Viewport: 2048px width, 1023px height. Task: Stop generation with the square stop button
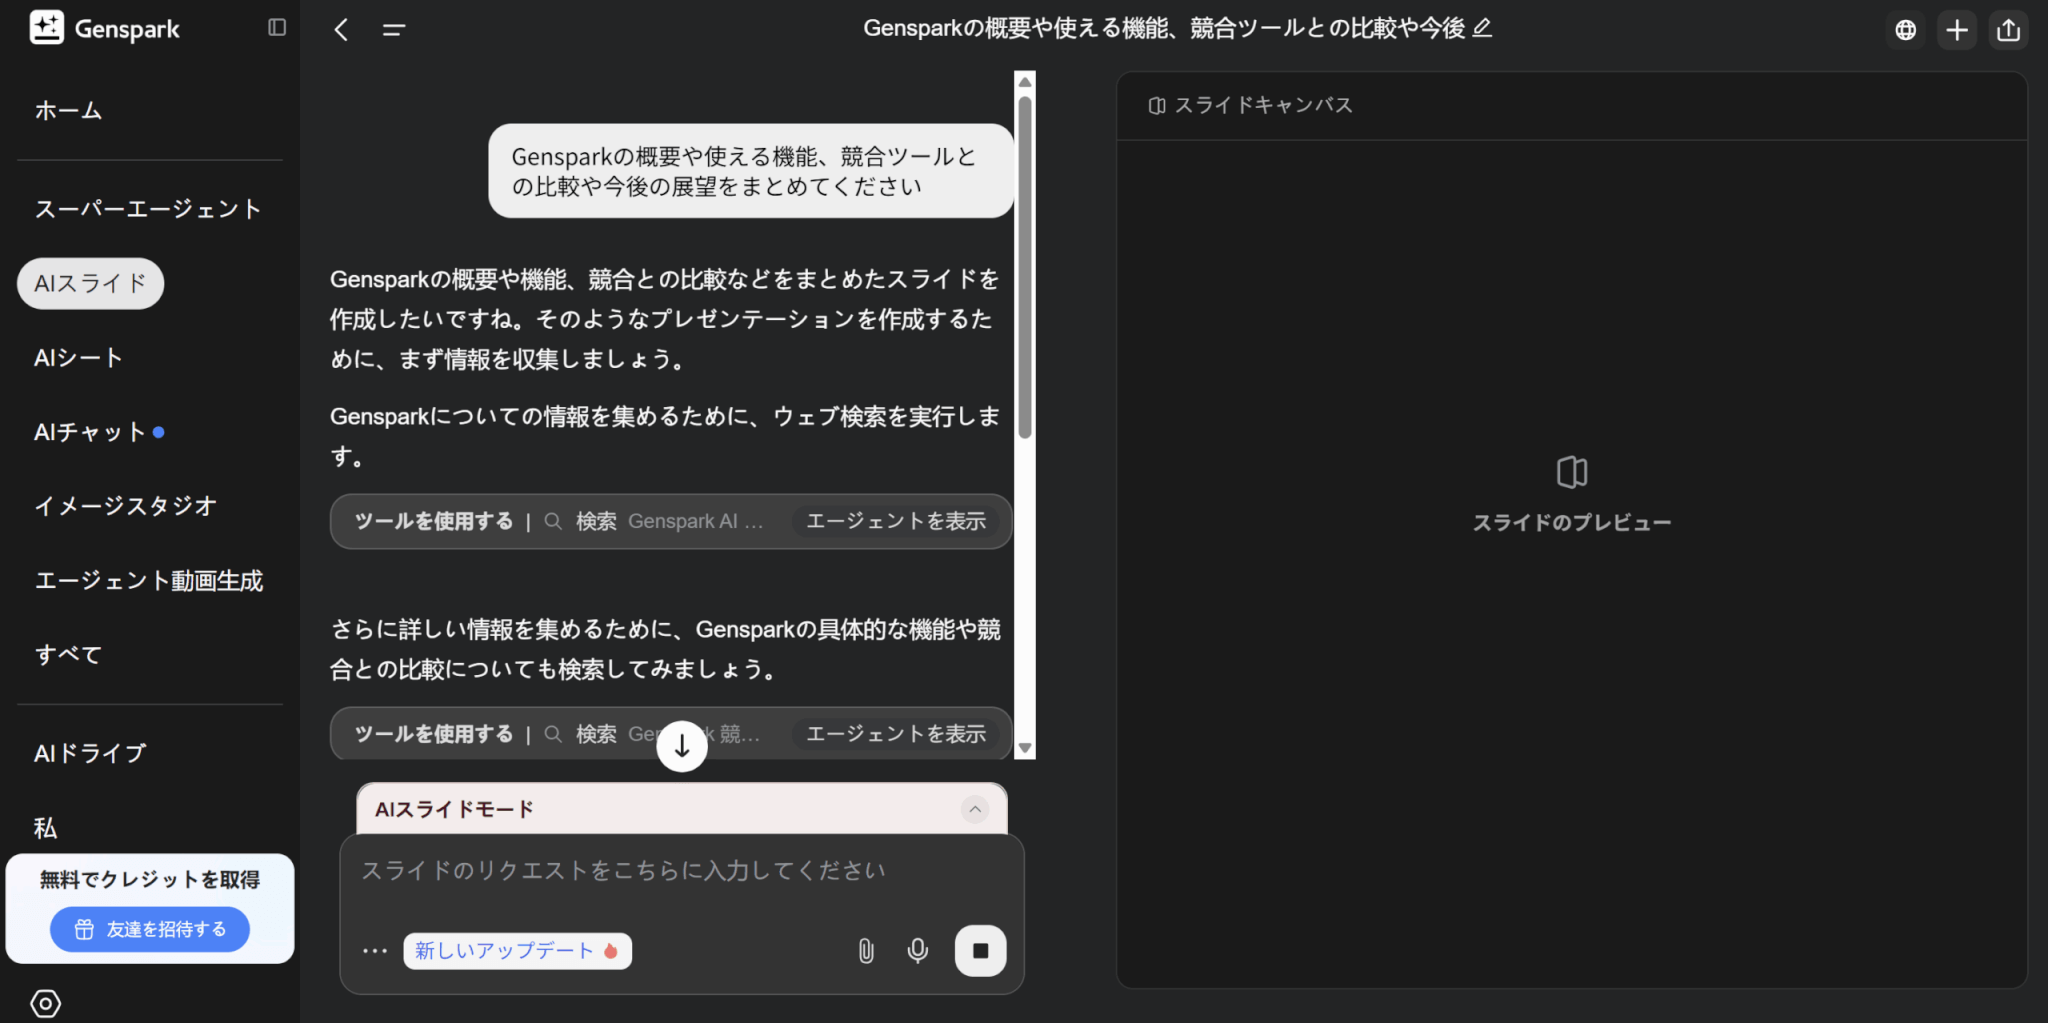[980, 951]
